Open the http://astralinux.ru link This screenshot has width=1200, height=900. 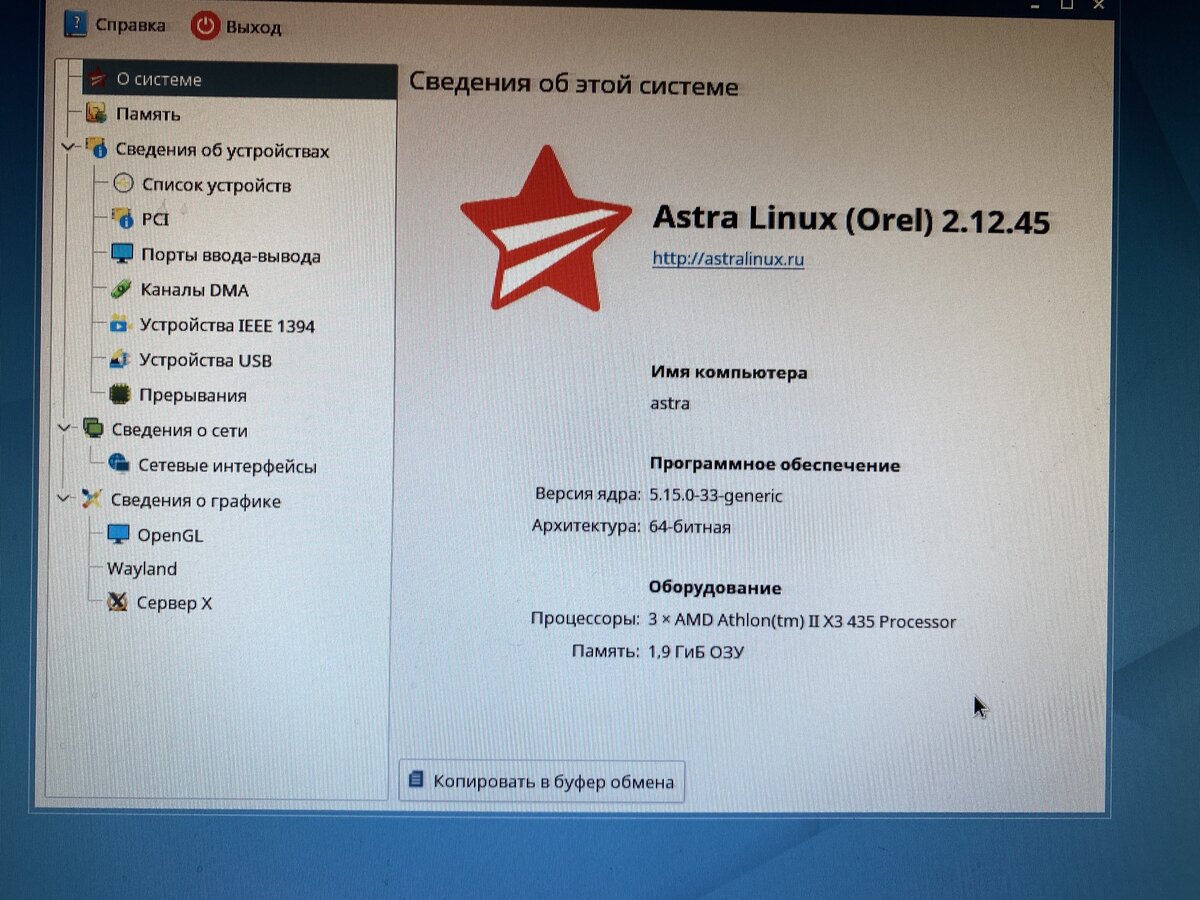click(728, 258)
